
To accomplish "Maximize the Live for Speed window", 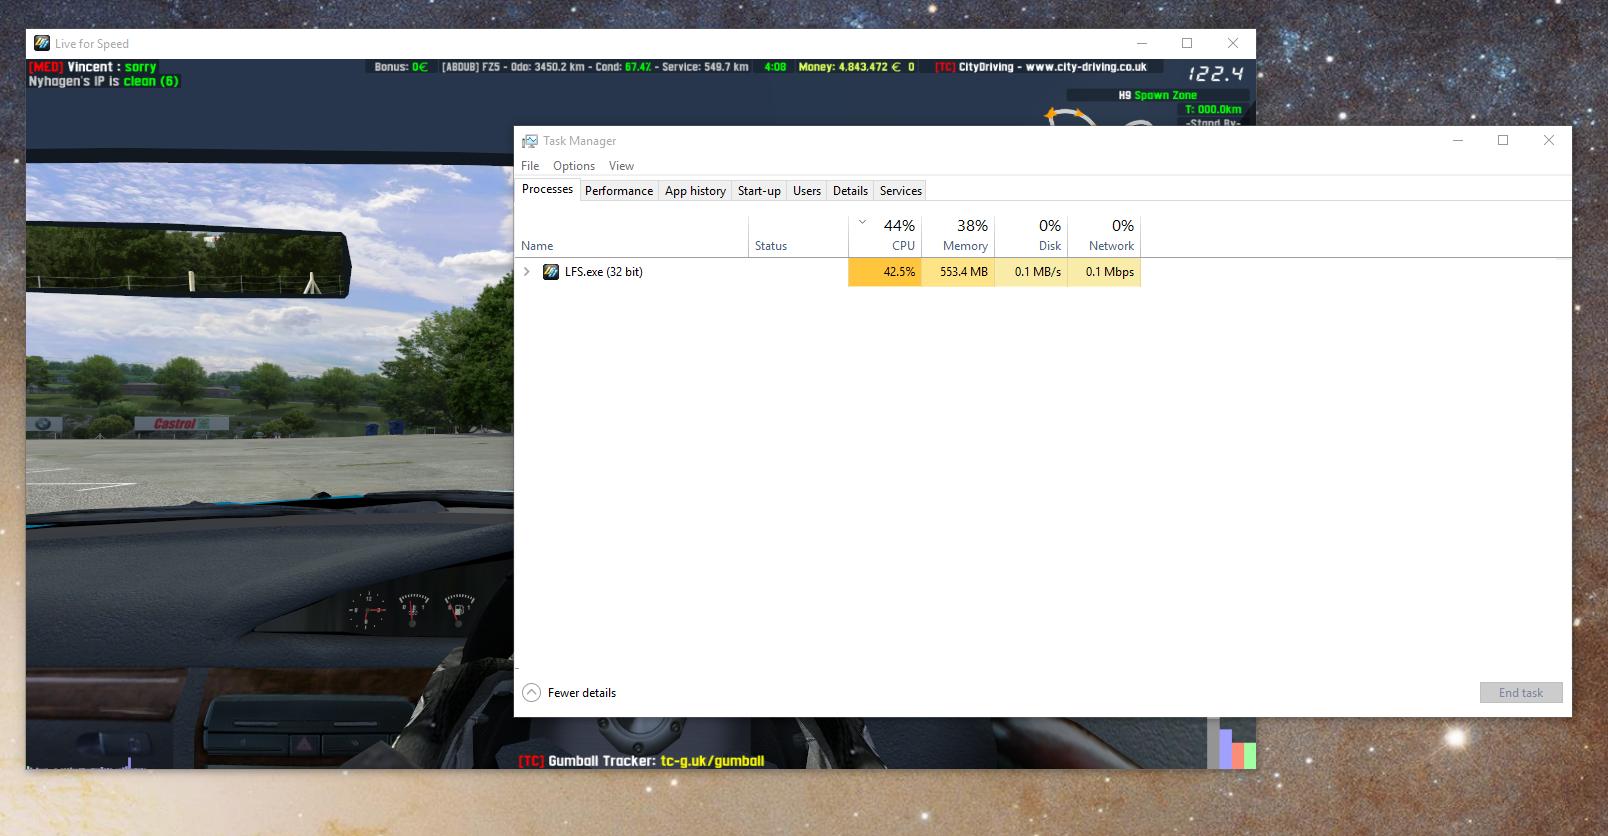I will (1187, 43).
